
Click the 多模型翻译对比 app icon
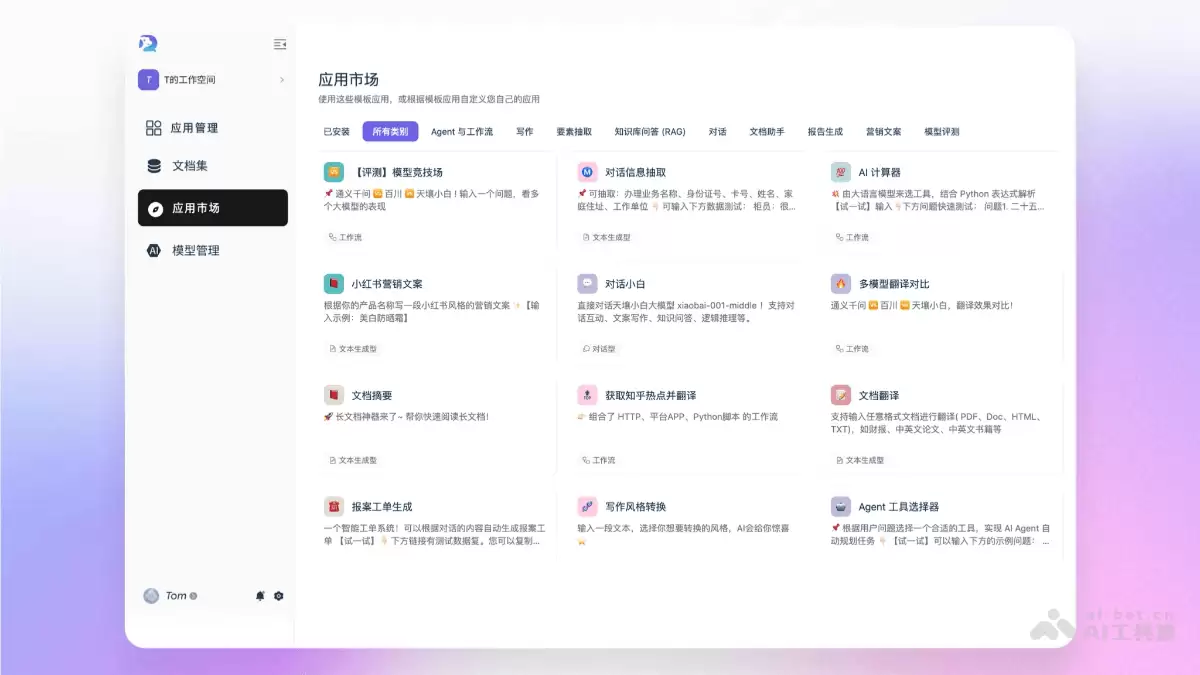(x=841, y=284)
